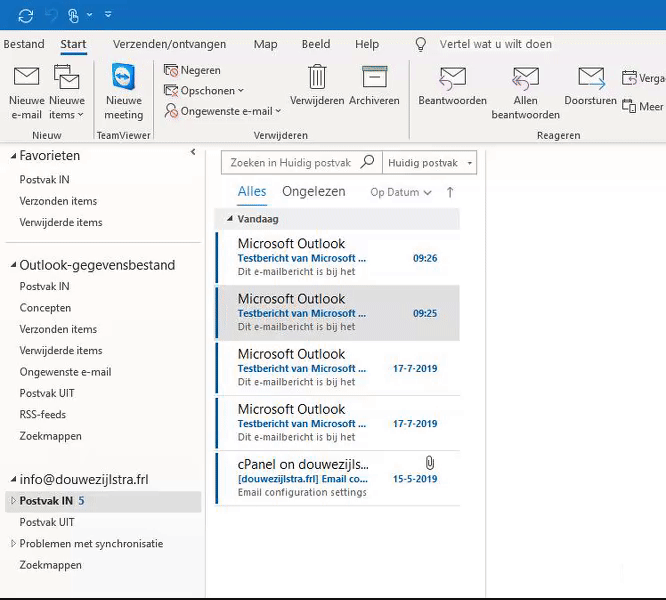Open the Ongewenste e-mail dropdown
The height and width of the screenshot is (600, 666).
coord(223,111)
